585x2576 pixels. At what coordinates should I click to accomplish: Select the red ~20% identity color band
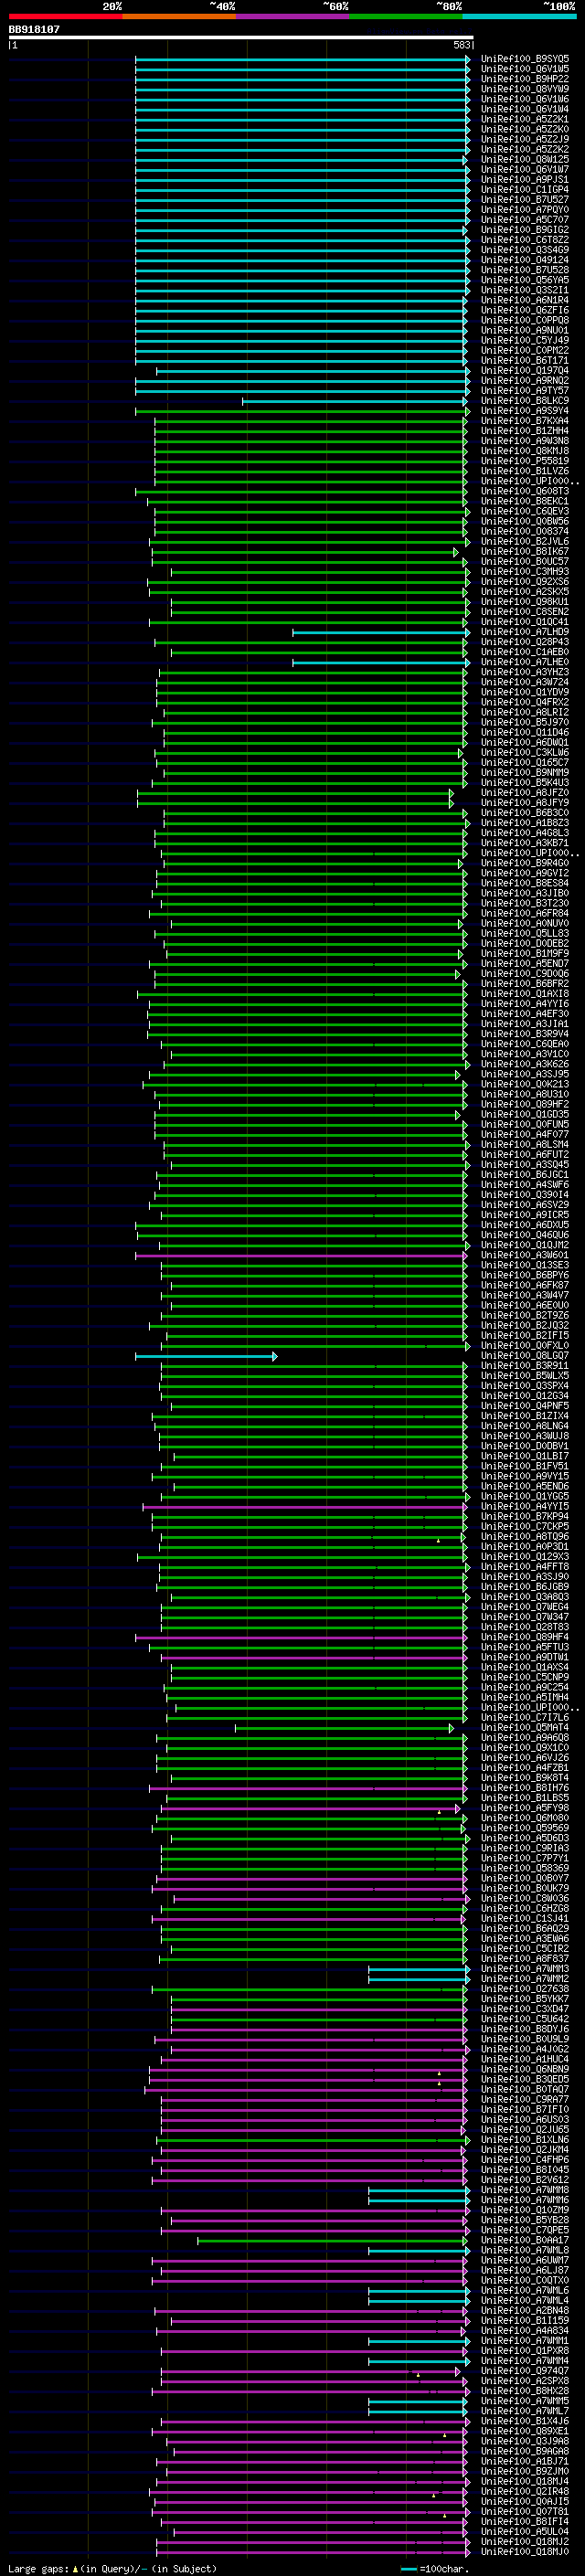pyautogui.click(x=65, y=16)
